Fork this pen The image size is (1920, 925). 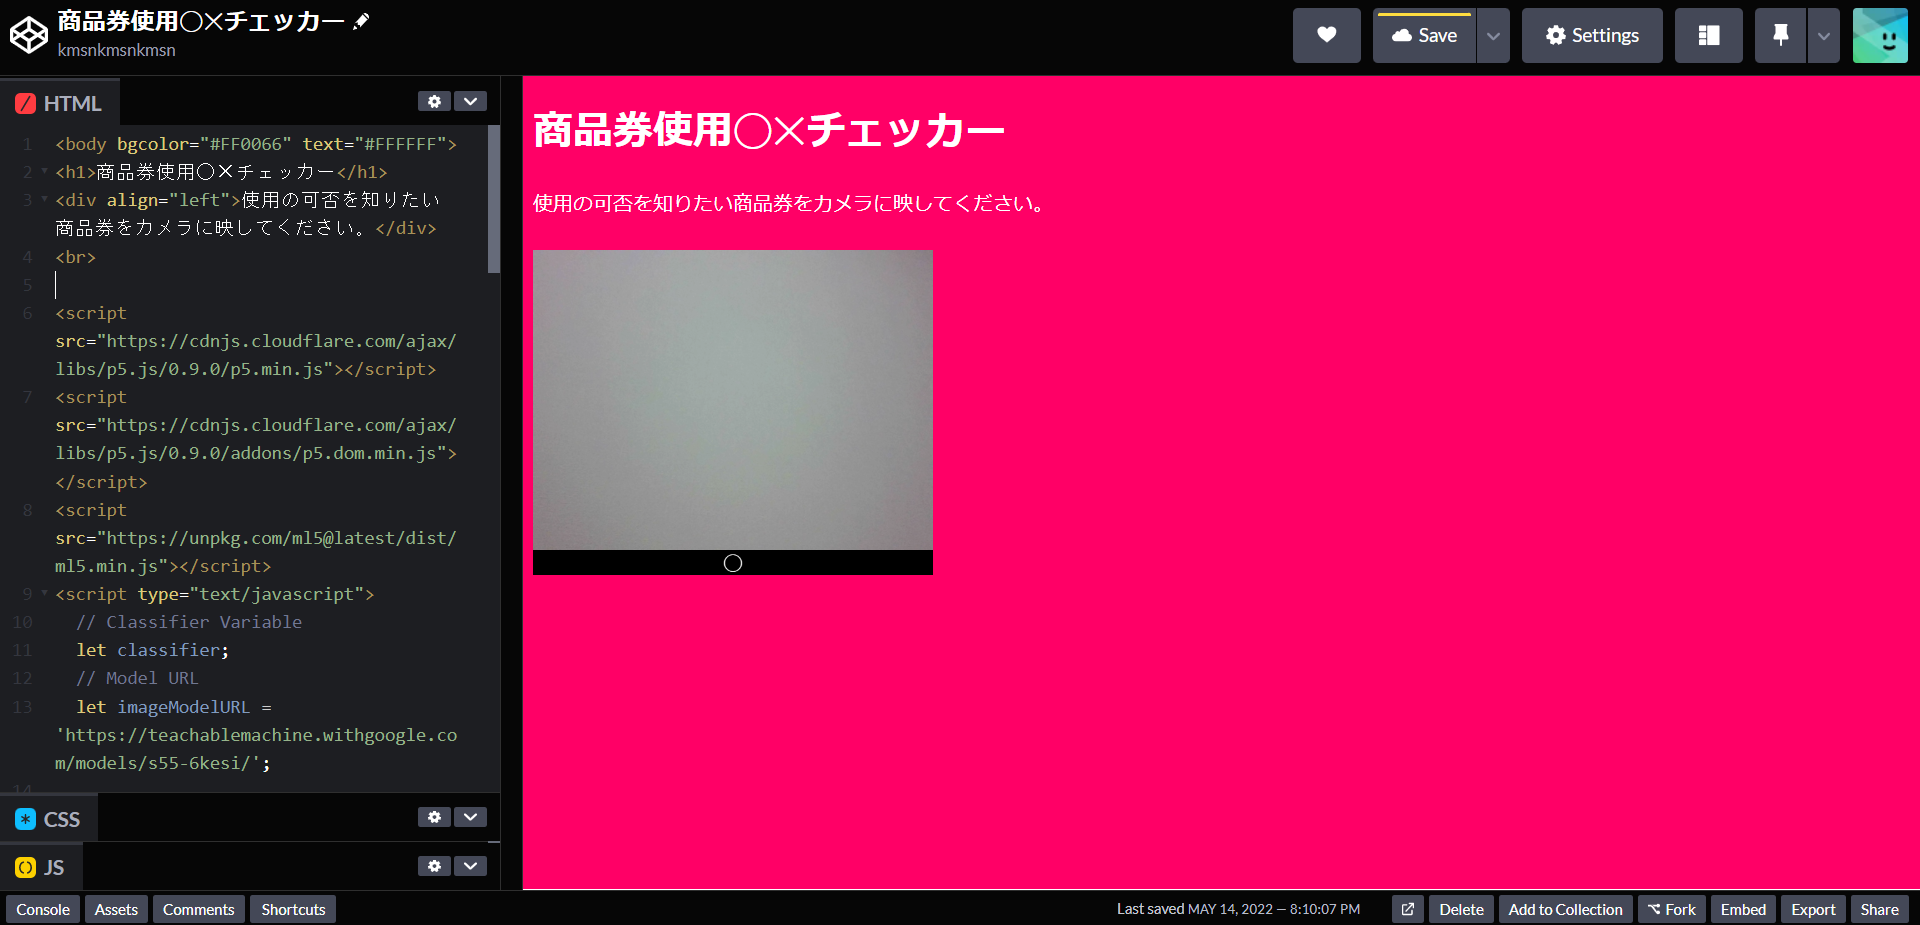[1671, 909]
